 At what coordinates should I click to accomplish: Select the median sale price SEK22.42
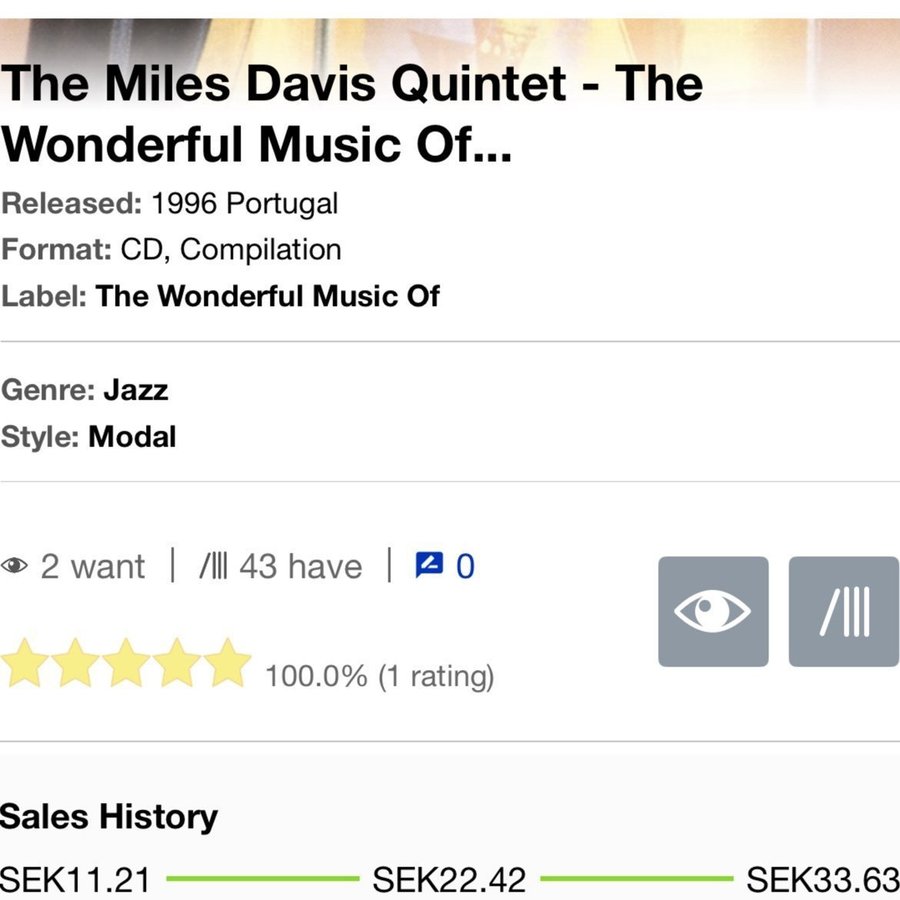click(x=449, y=880)
